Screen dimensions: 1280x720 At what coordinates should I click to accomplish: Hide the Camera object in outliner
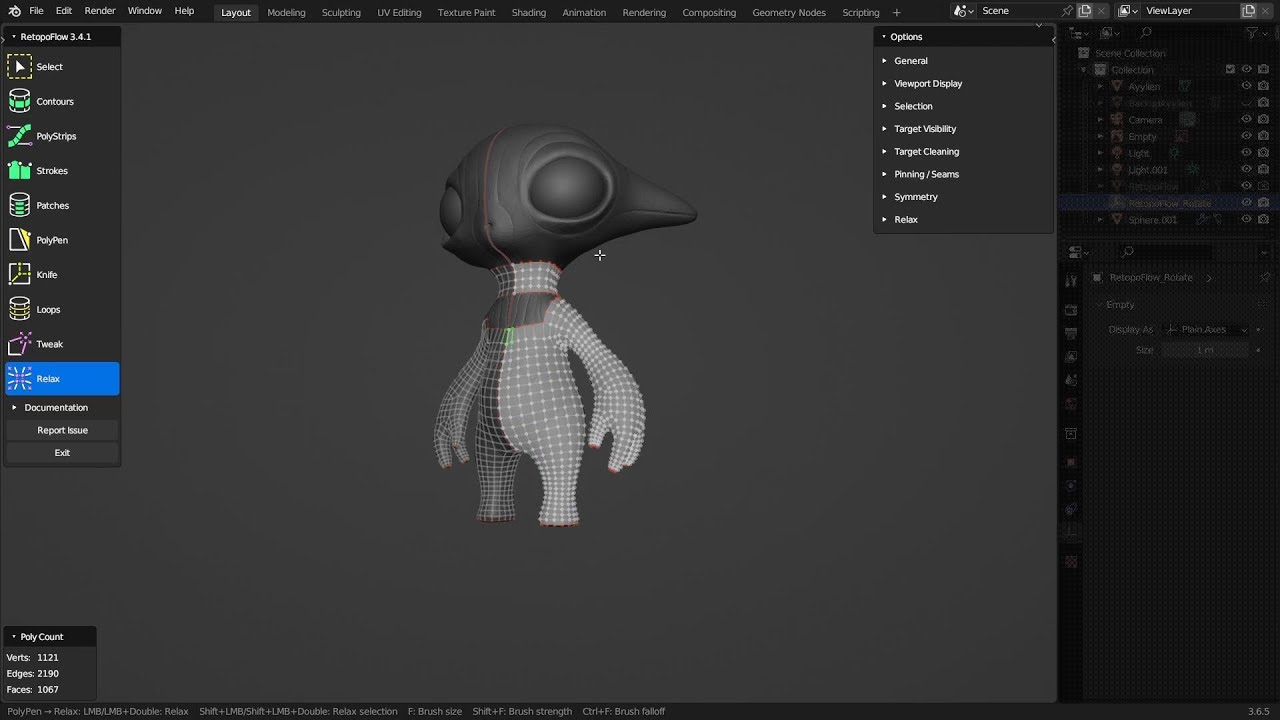point(1247,120)
